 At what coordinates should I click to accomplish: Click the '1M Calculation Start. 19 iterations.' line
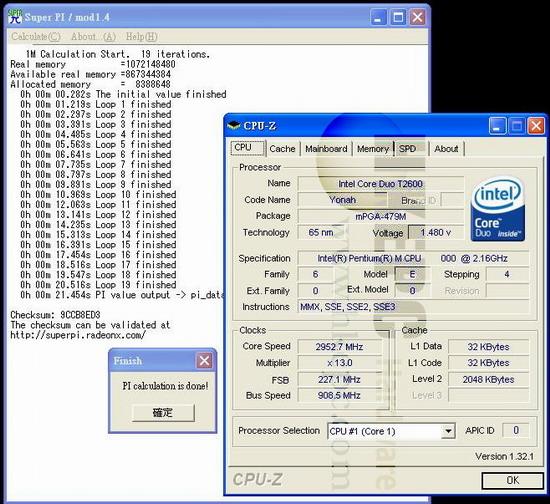click(118, 54)
